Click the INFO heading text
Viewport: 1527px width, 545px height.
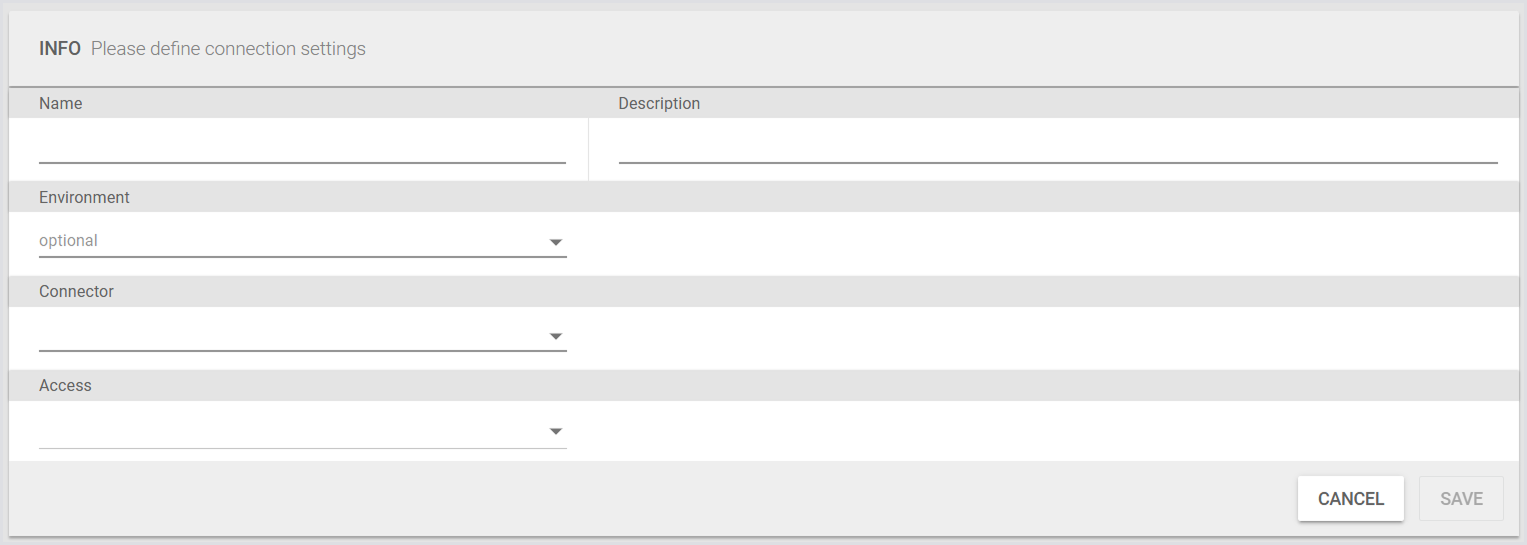(x=60, y=49)
